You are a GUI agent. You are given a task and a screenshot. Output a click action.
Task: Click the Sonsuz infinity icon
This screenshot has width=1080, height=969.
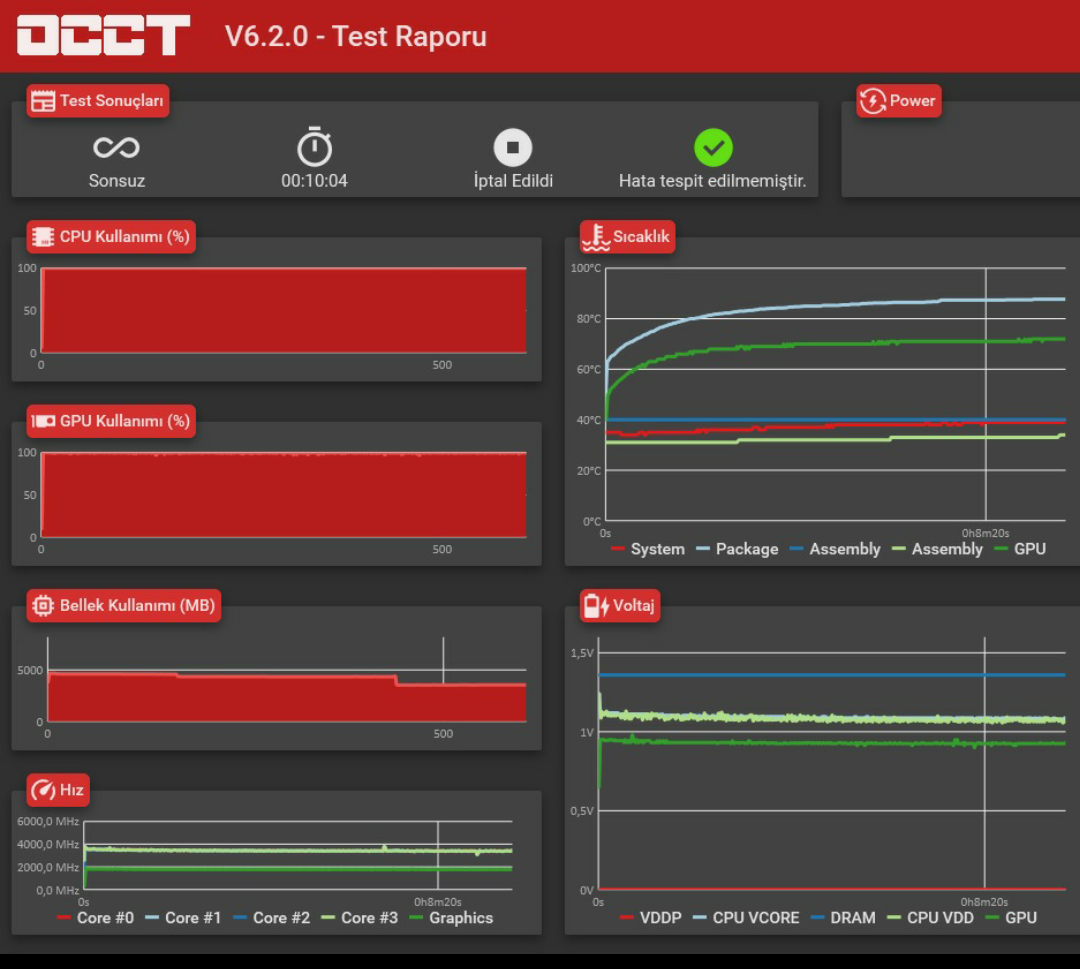[116, 147]
